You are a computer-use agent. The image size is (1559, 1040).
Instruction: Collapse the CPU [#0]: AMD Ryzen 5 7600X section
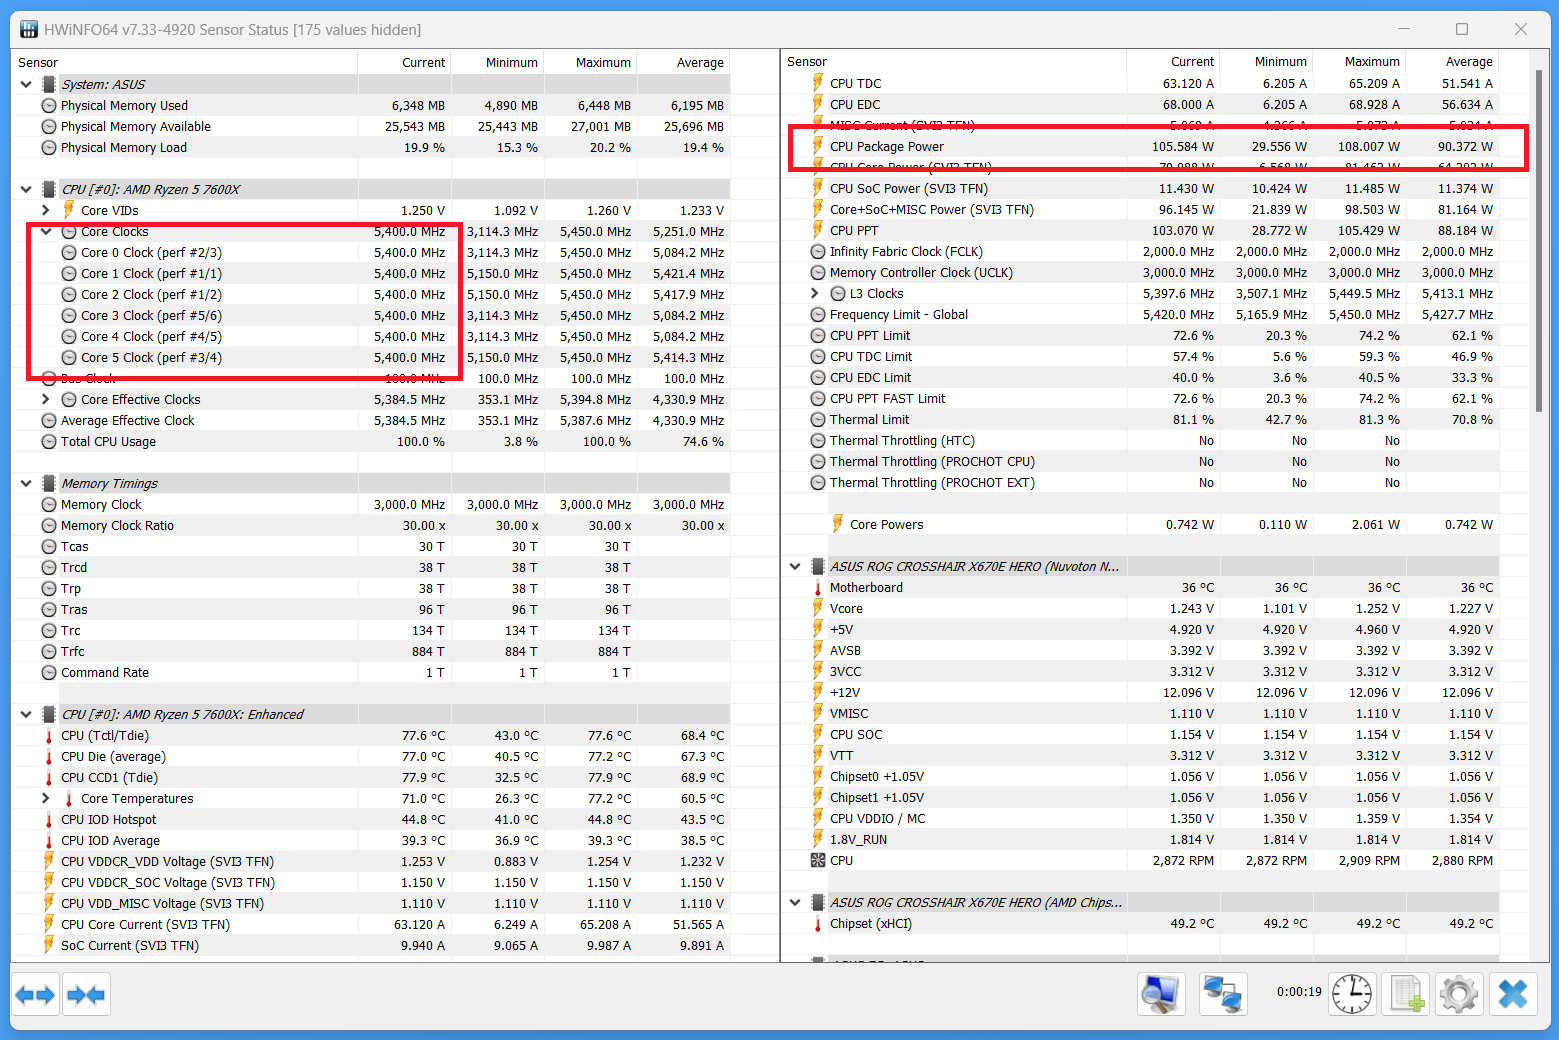(x=26, y=189)
